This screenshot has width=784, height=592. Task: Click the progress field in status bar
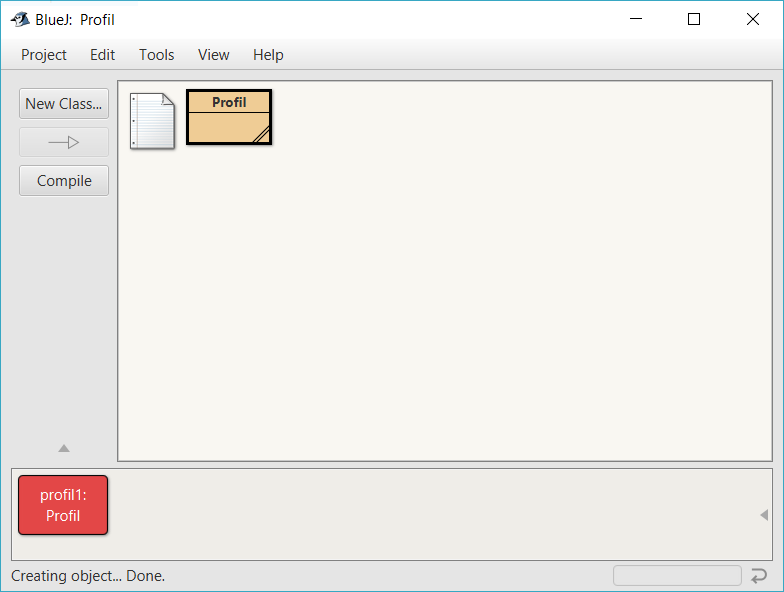[x=677, y=576]
